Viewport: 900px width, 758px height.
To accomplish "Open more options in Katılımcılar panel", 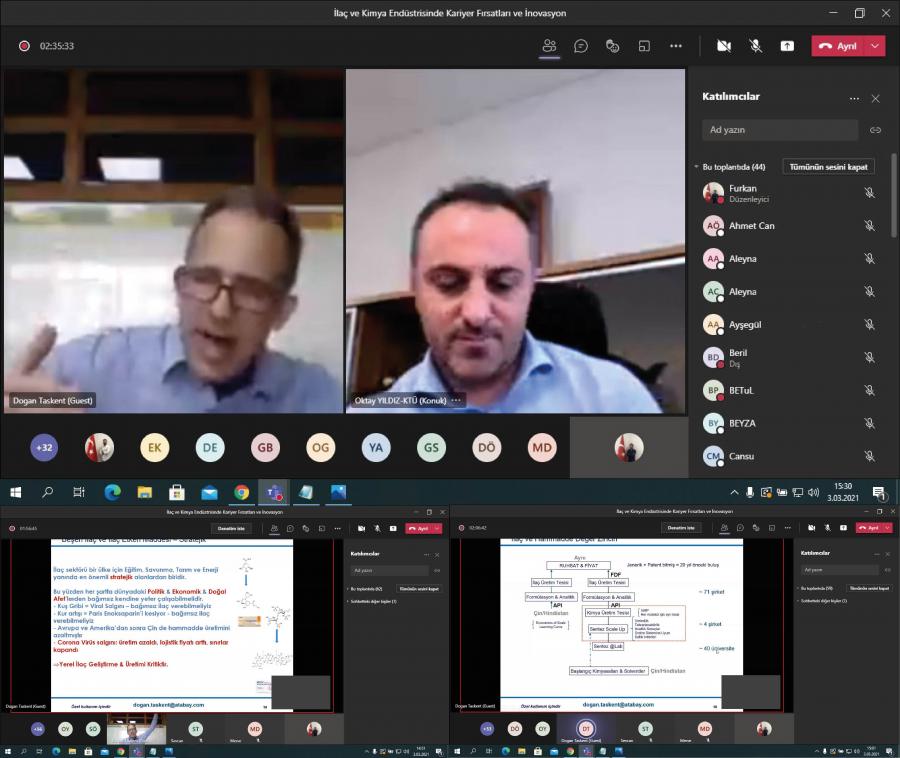I will point(854,98).
